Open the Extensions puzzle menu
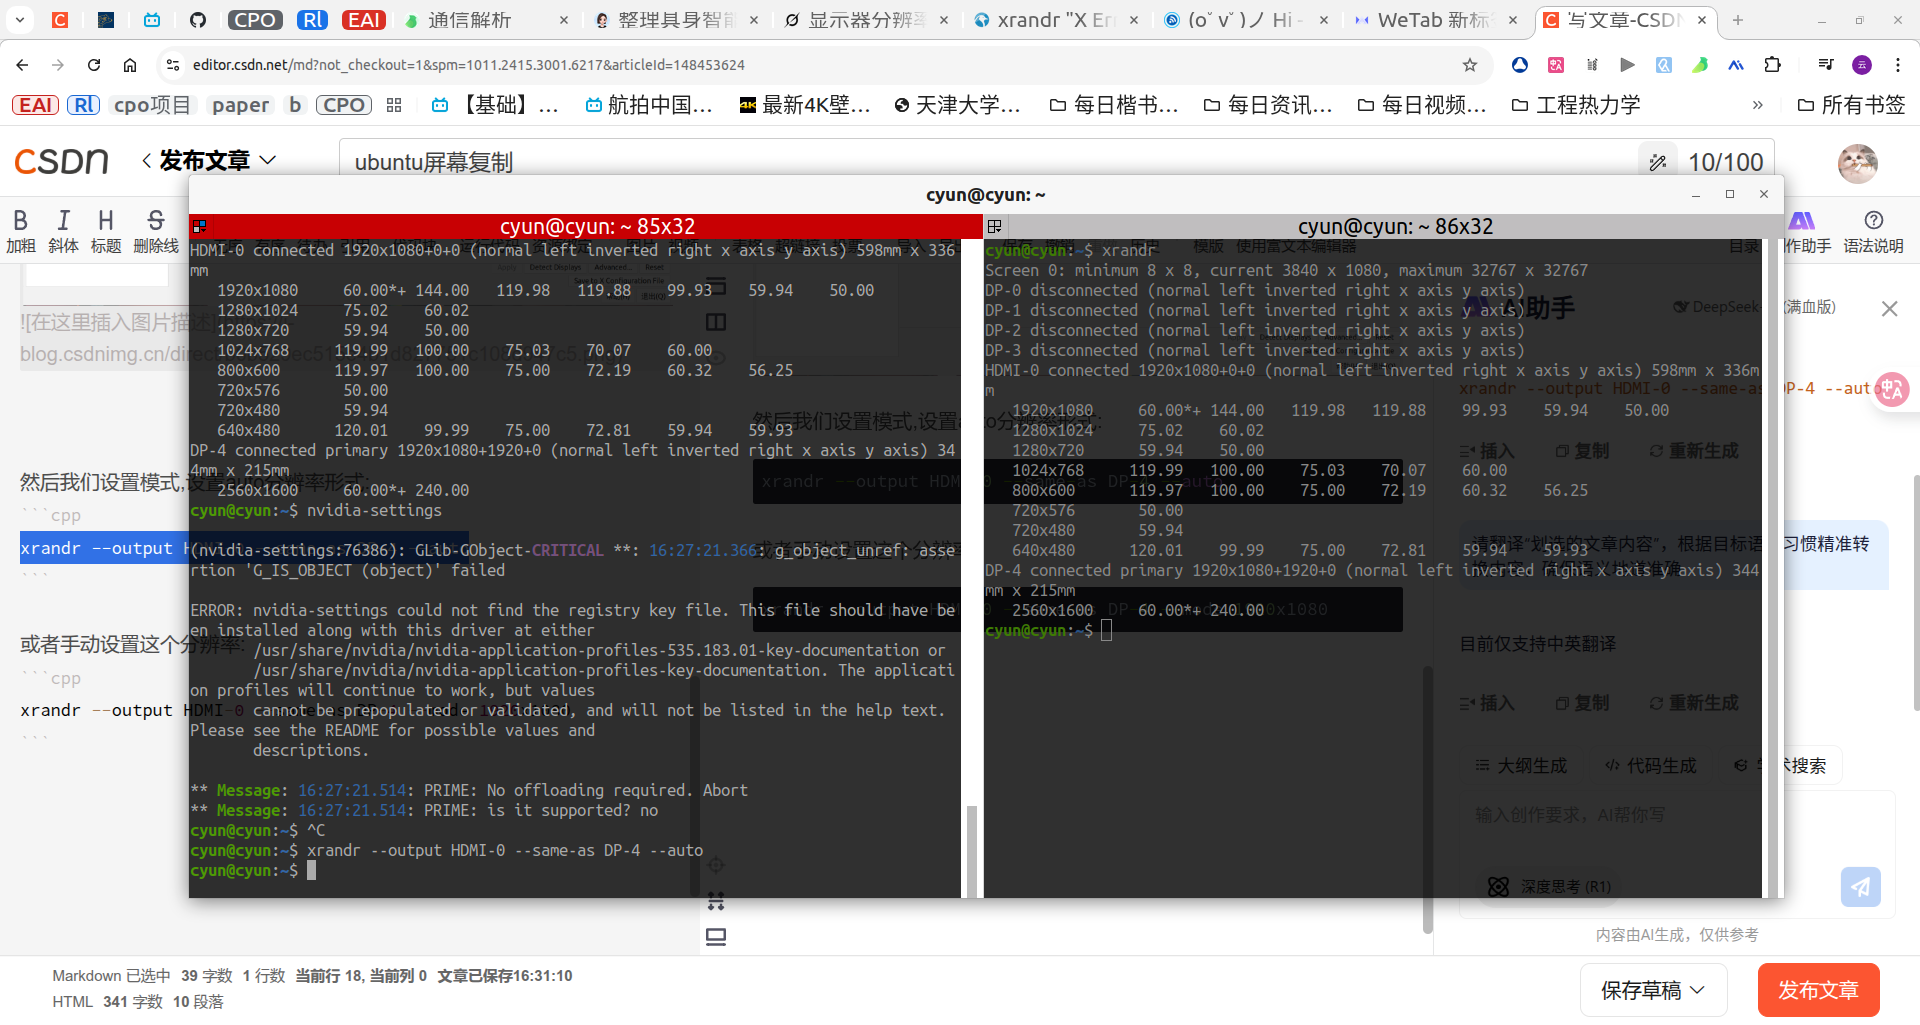Screen dimensions: 1920x1025 coord(1773,65)
